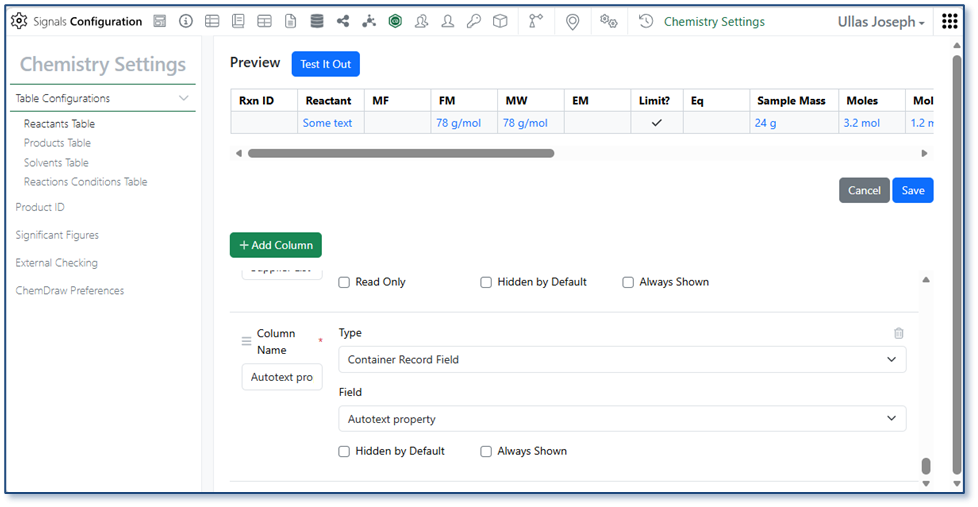Open the database stack icon

pos(317,21)
